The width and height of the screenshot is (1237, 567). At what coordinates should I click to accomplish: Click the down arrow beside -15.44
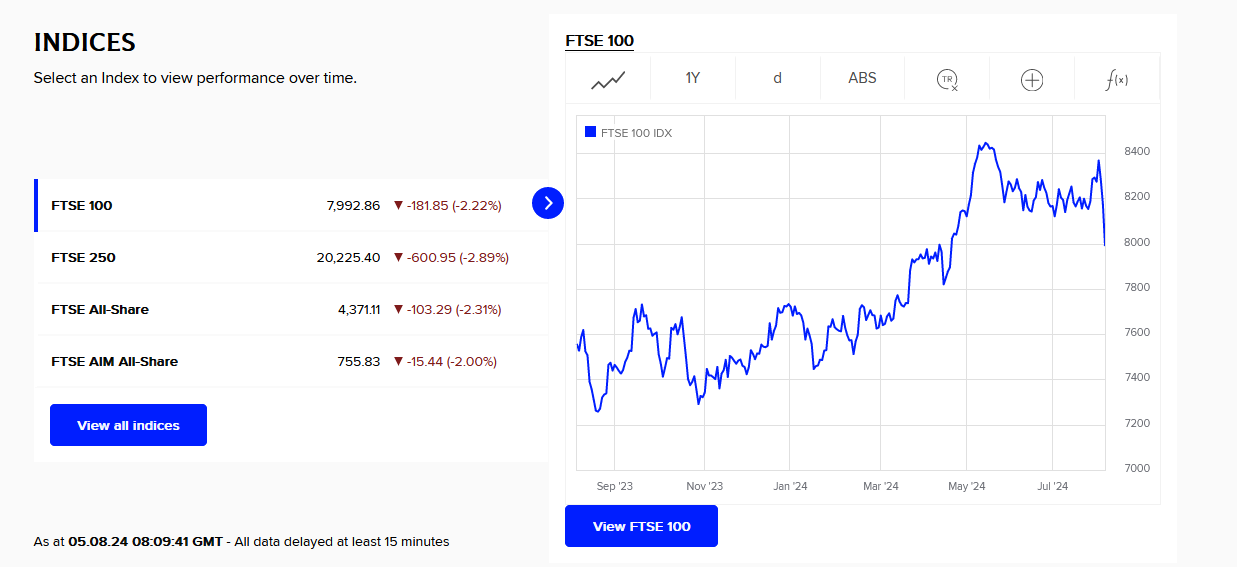tap(398, 361)
